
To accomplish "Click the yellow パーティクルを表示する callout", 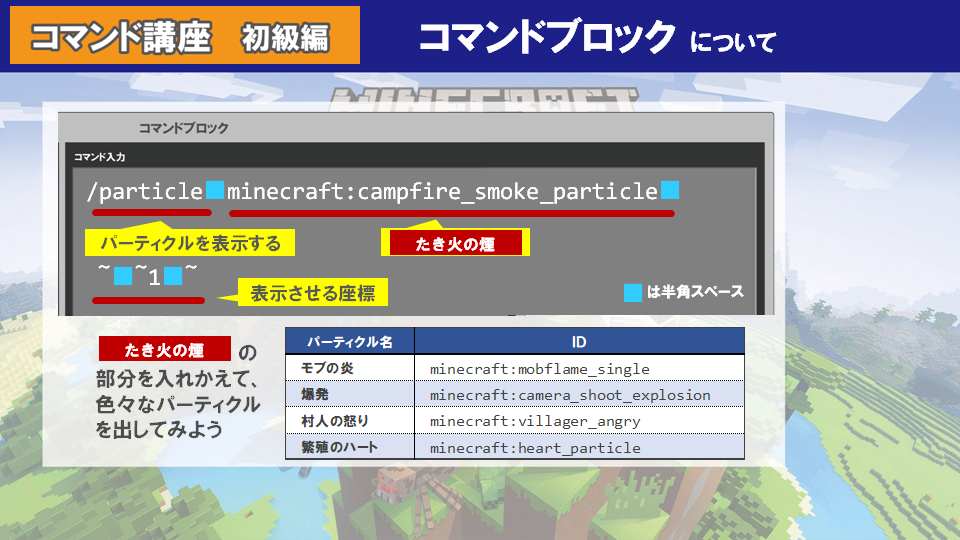I will (190, 243).
